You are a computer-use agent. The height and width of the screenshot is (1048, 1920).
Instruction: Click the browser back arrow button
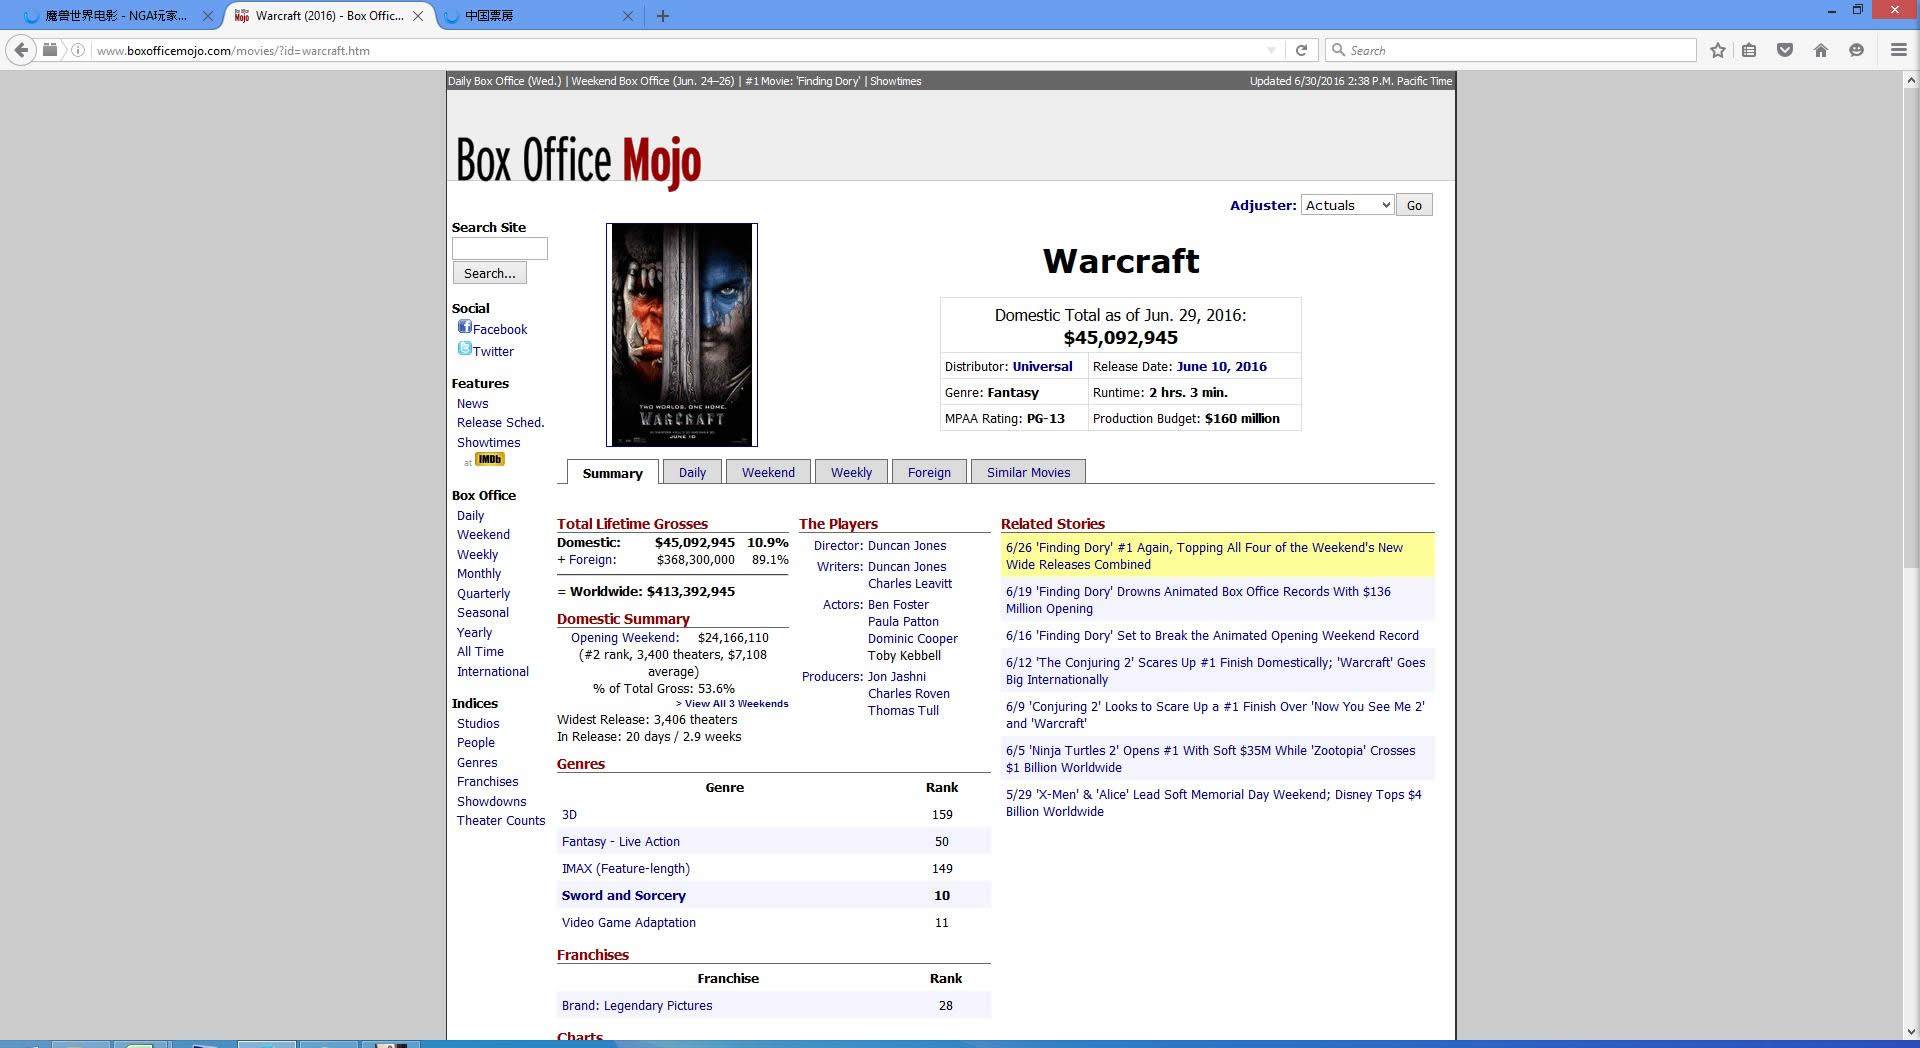[21, 50]
